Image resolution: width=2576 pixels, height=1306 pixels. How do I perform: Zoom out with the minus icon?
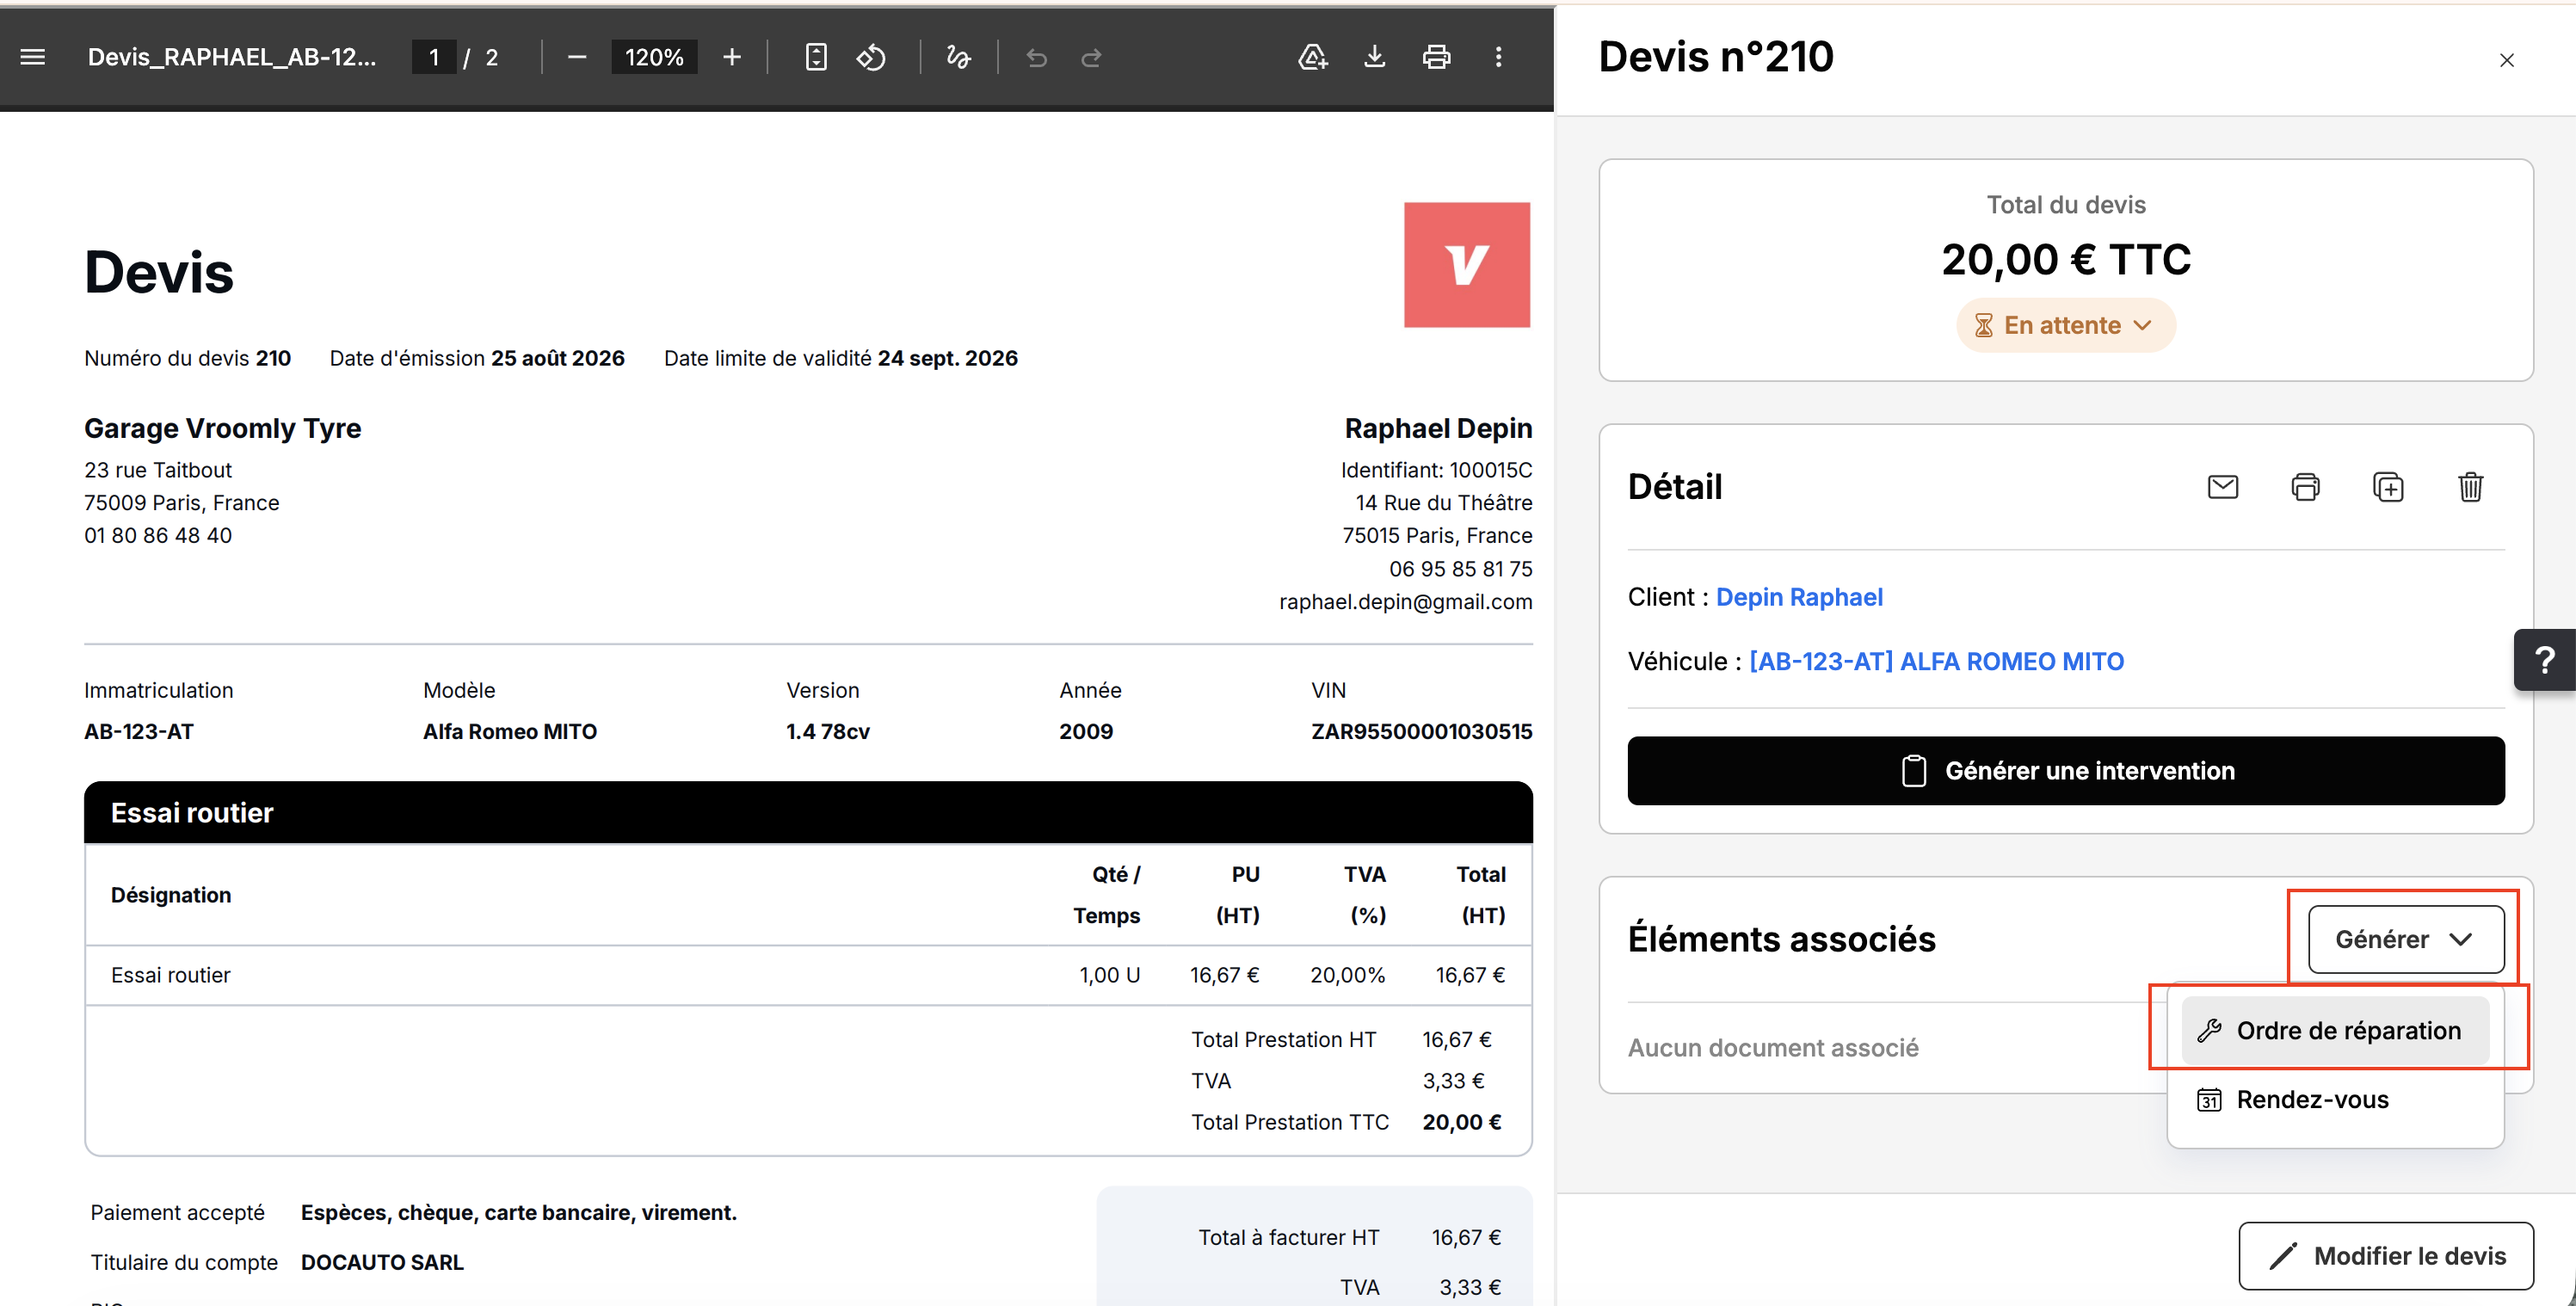click(577, 57)
